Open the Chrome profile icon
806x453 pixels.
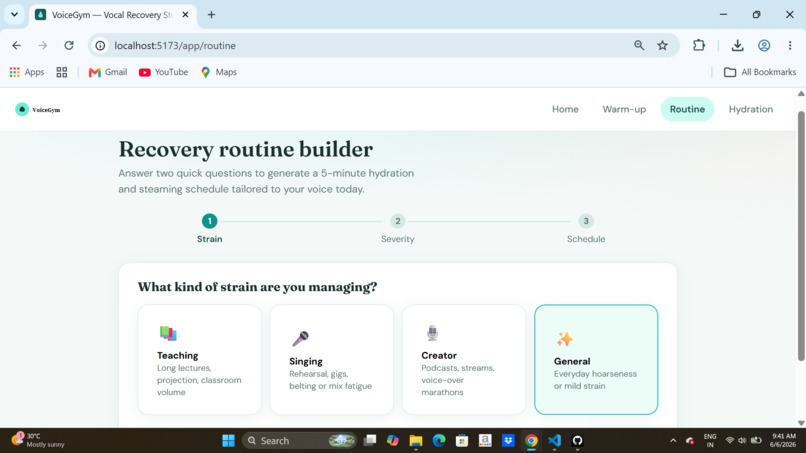(764, 45)
